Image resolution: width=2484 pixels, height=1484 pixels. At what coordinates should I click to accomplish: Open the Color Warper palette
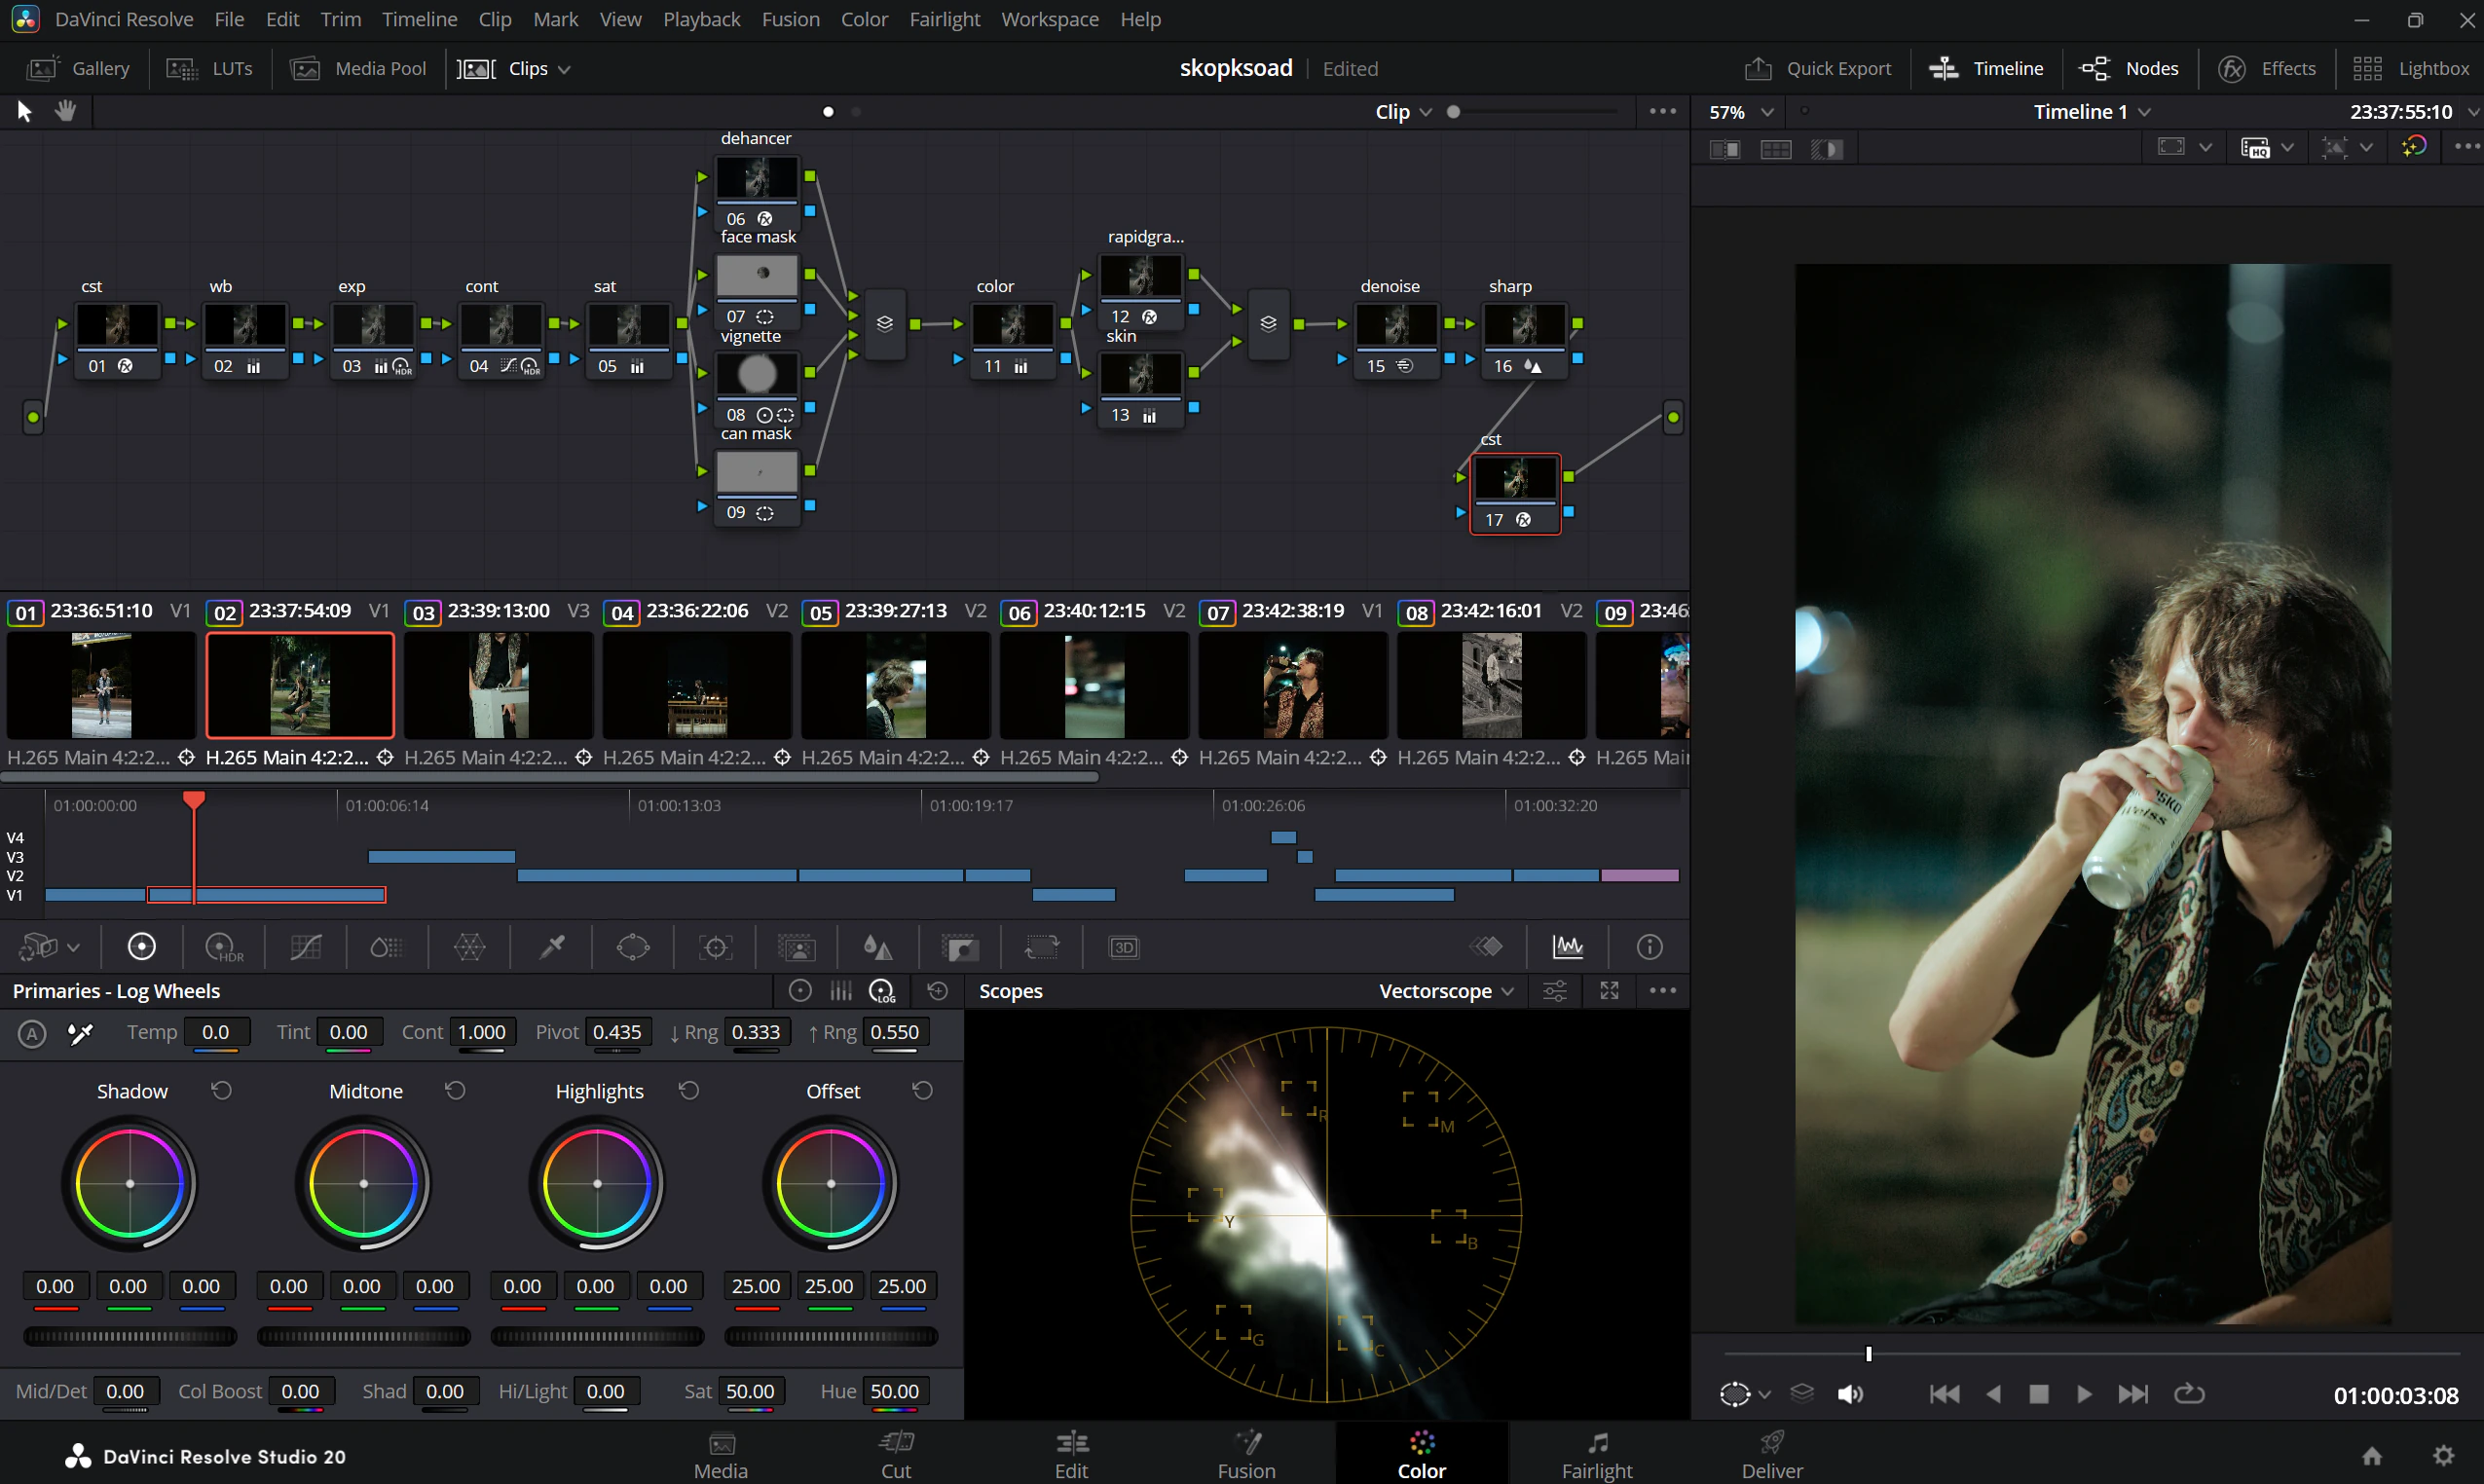[469, 946]
